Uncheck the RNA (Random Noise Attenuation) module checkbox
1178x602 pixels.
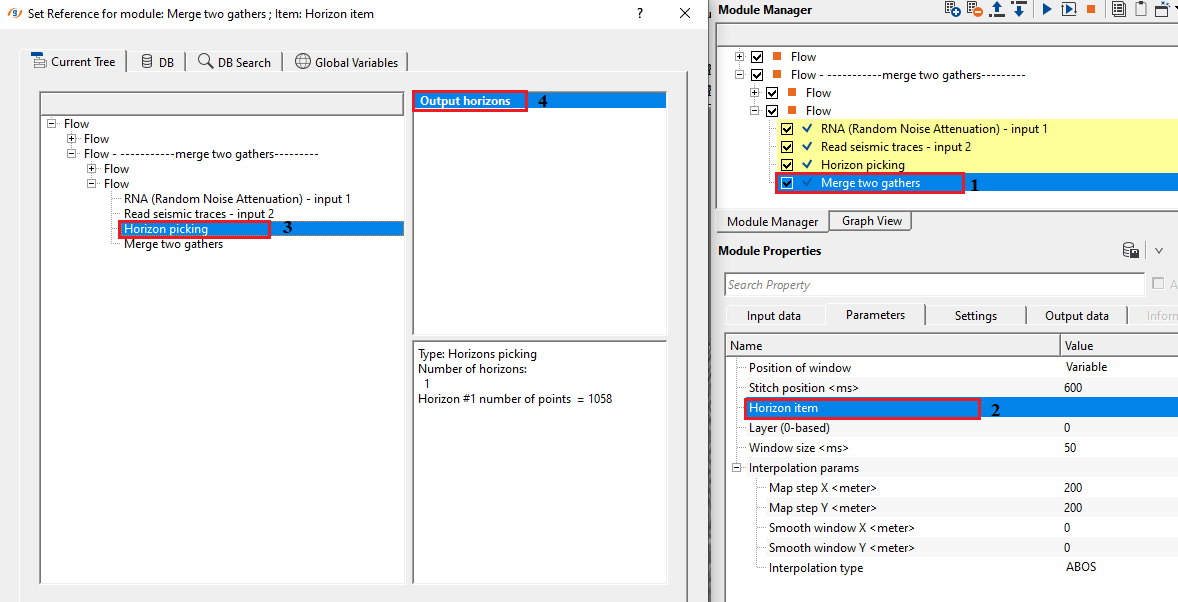coord(787,129)
